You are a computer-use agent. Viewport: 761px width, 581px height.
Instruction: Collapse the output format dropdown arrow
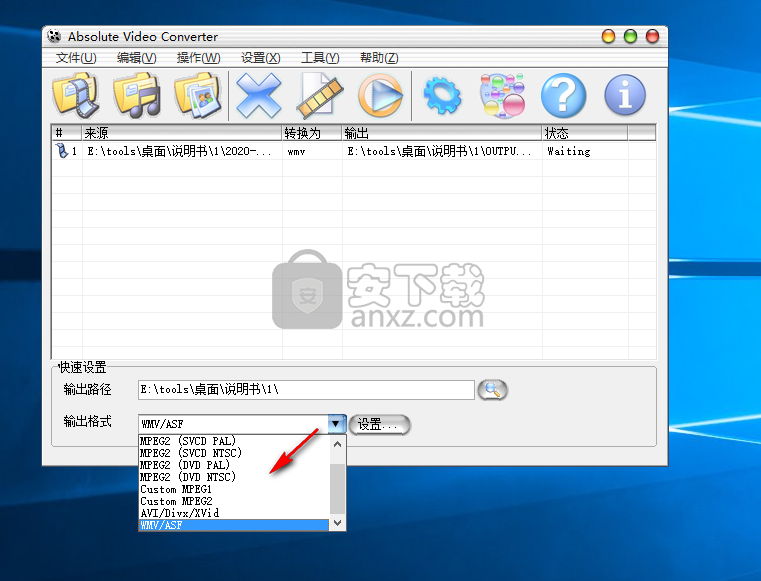point(336,424)
